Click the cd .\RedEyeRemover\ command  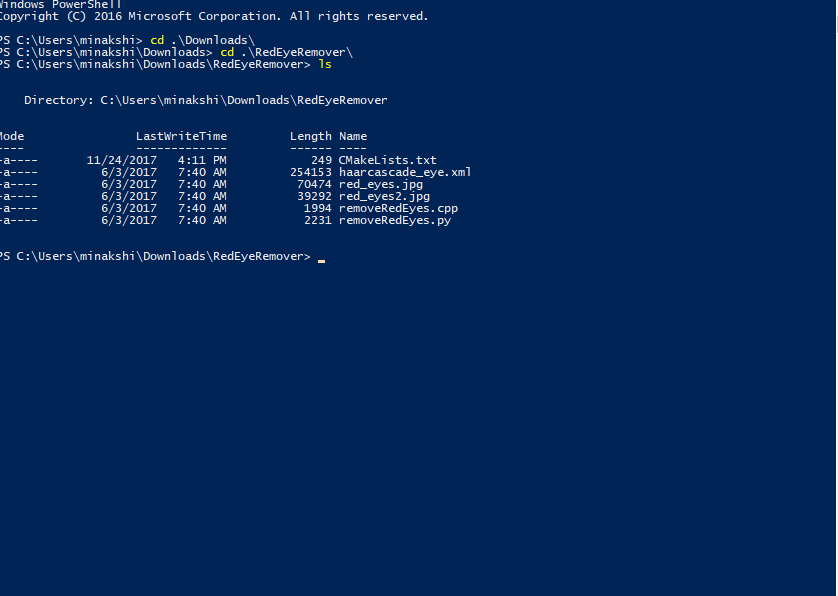point(286,52)
